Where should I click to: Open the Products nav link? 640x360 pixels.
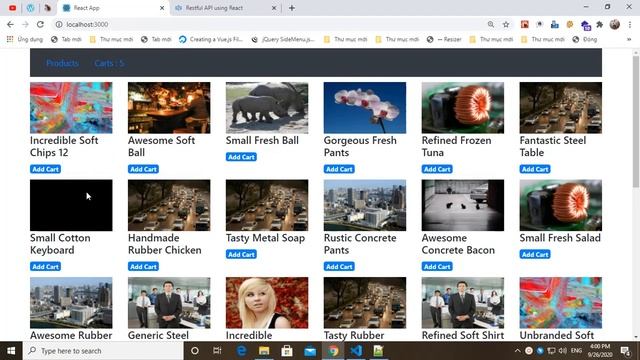pos(62,63)
